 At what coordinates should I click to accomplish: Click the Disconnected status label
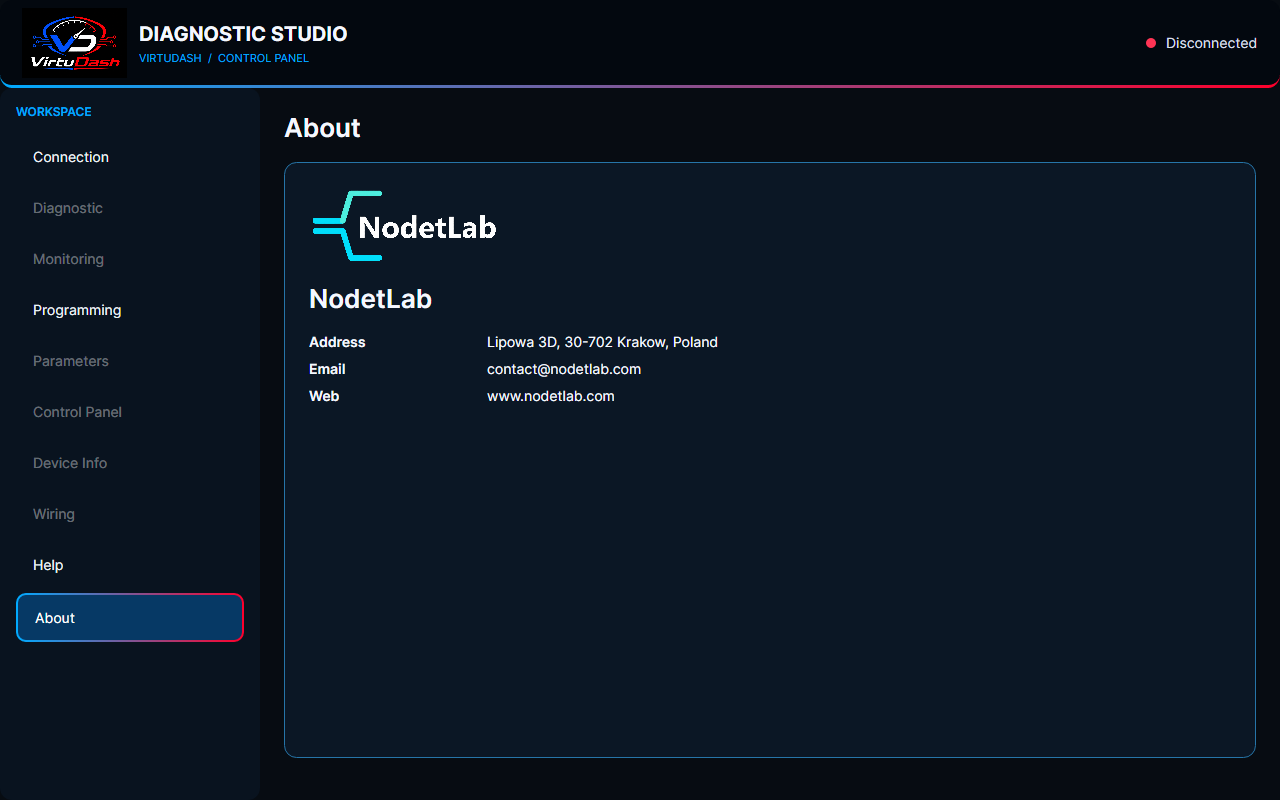(x=1211, y=43)
